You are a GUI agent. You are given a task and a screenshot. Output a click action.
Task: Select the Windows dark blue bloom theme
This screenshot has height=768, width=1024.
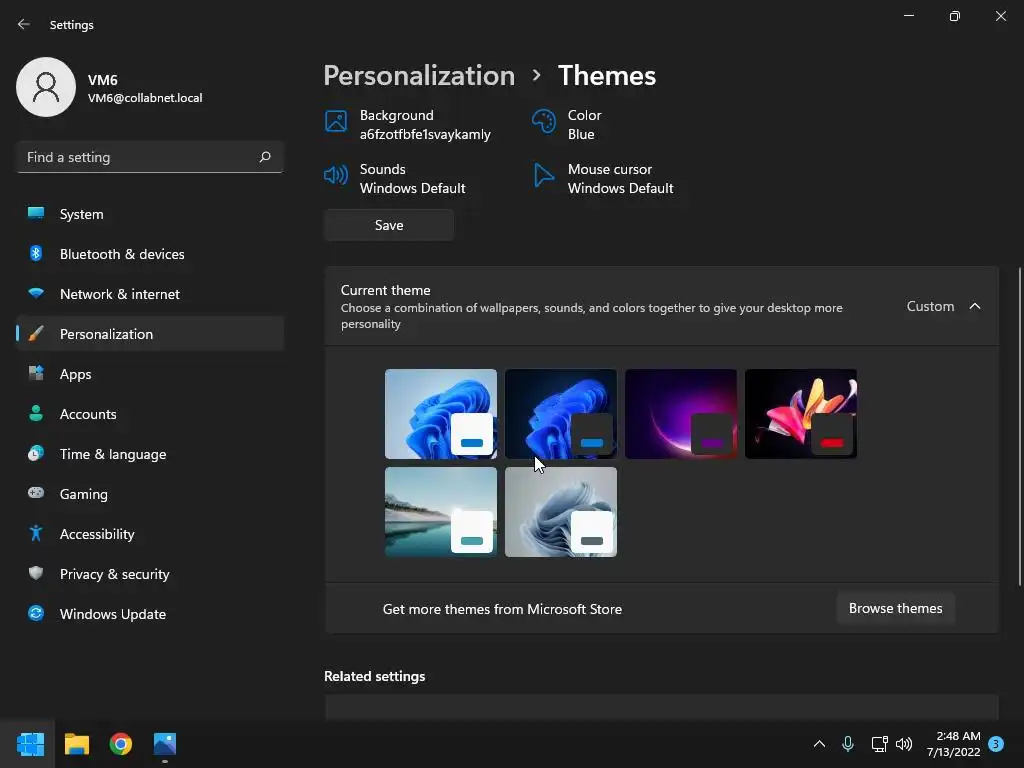pyautogui.click(x=560, y=413)
